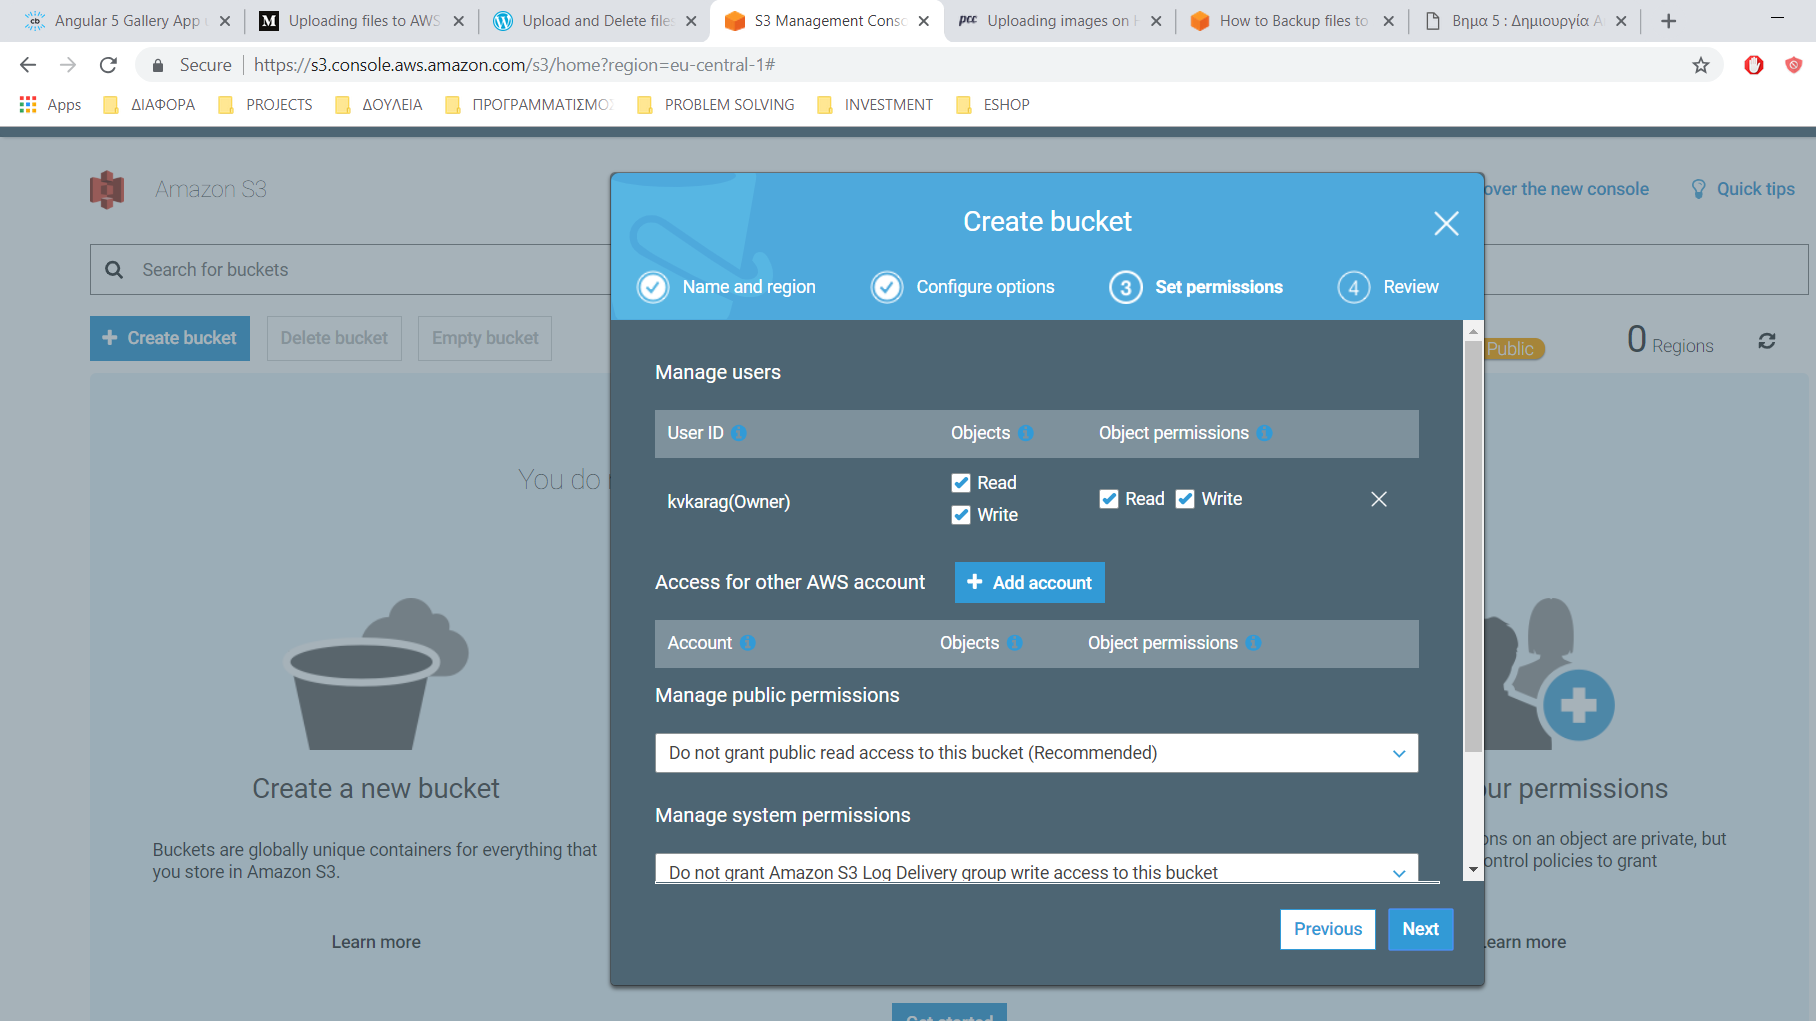Uncheck Objects Read for kvkarag(Owner)
Viewport: 1816px width, 1021px height.
[x=961, y=483]
